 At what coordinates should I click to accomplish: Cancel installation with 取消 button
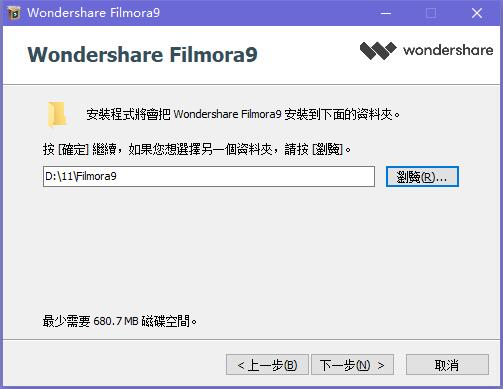(447, 365)
